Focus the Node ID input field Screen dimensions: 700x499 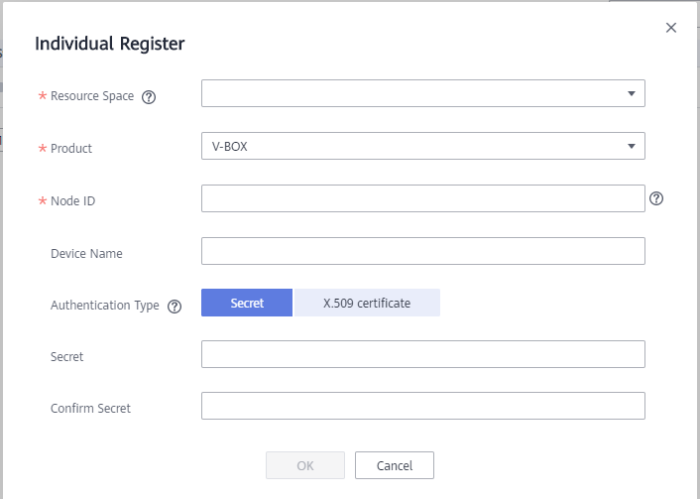[422, 199]
